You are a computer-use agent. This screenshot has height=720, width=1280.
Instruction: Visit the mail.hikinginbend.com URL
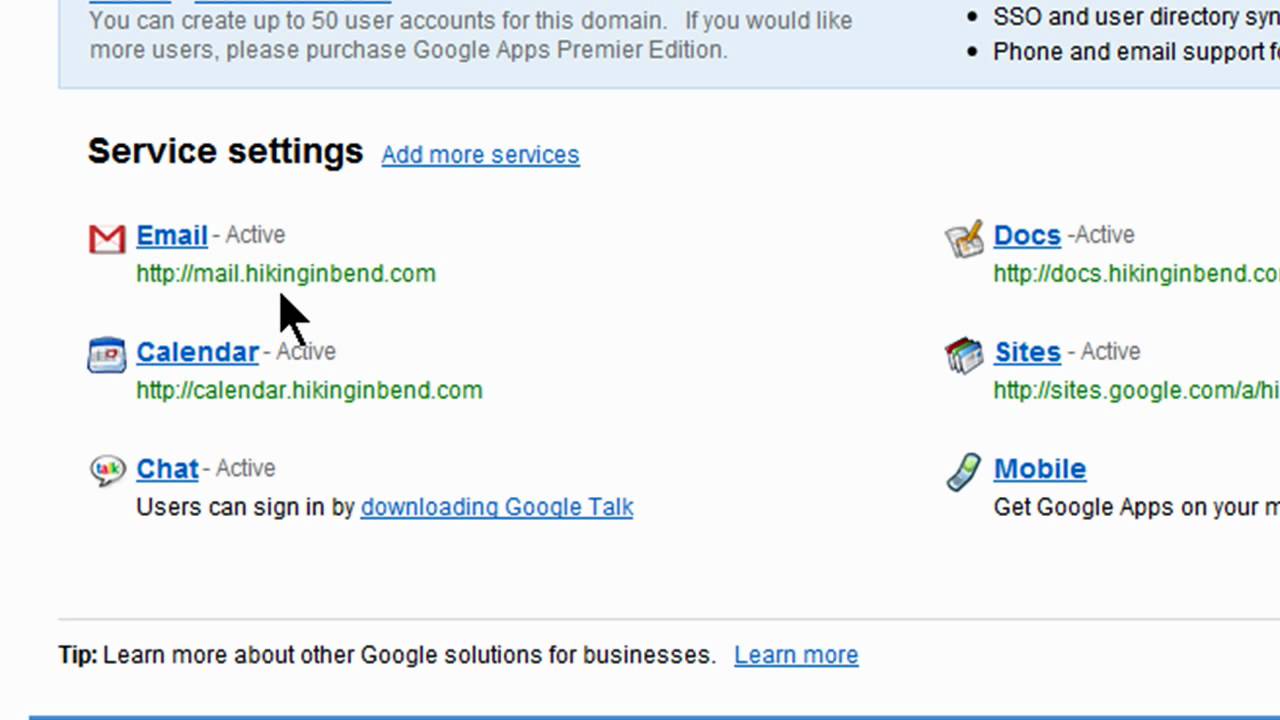point(286,274)
